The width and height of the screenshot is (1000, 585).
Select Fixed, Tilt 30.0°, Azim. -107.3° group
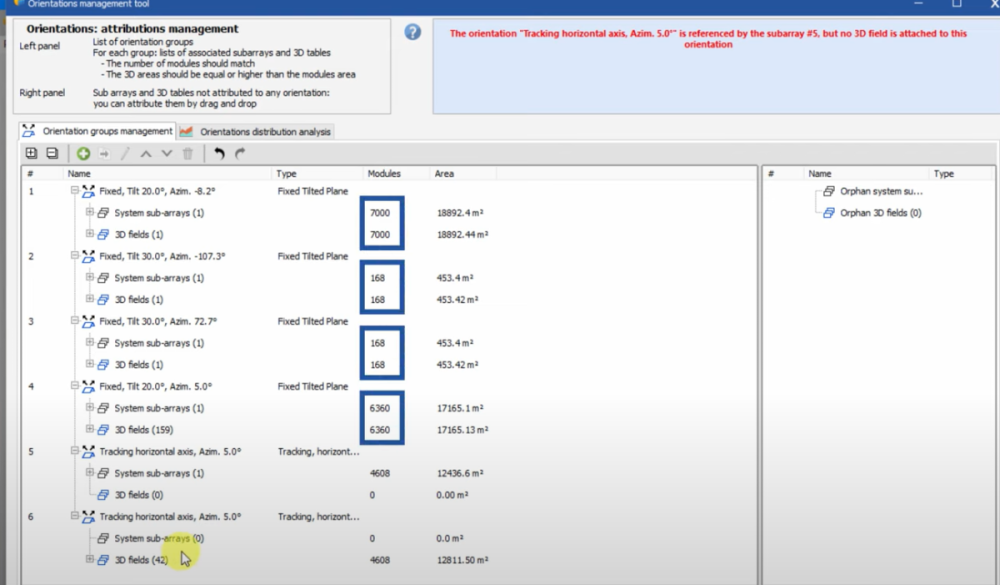158,256
